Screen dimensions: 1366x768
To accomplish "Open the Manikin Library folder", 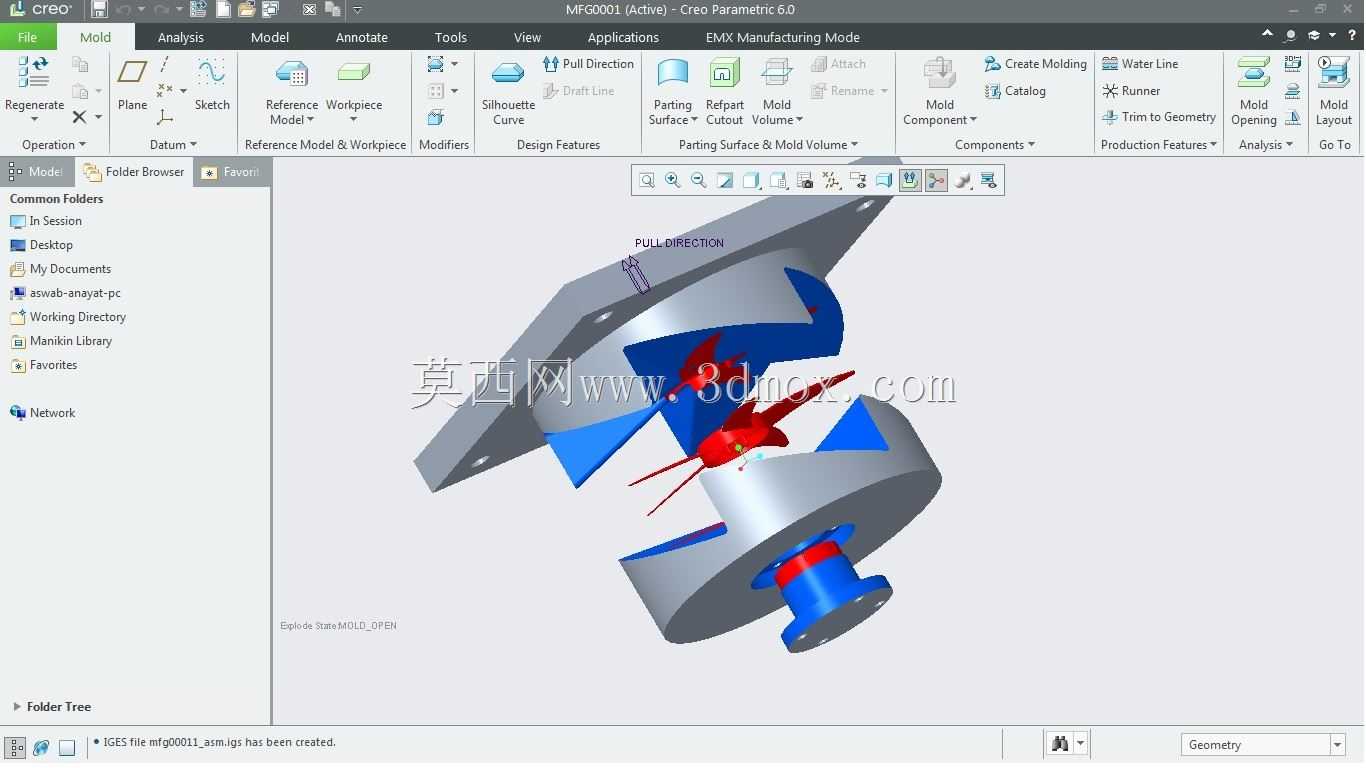I will pyautogui.click(x=61, y=341).
